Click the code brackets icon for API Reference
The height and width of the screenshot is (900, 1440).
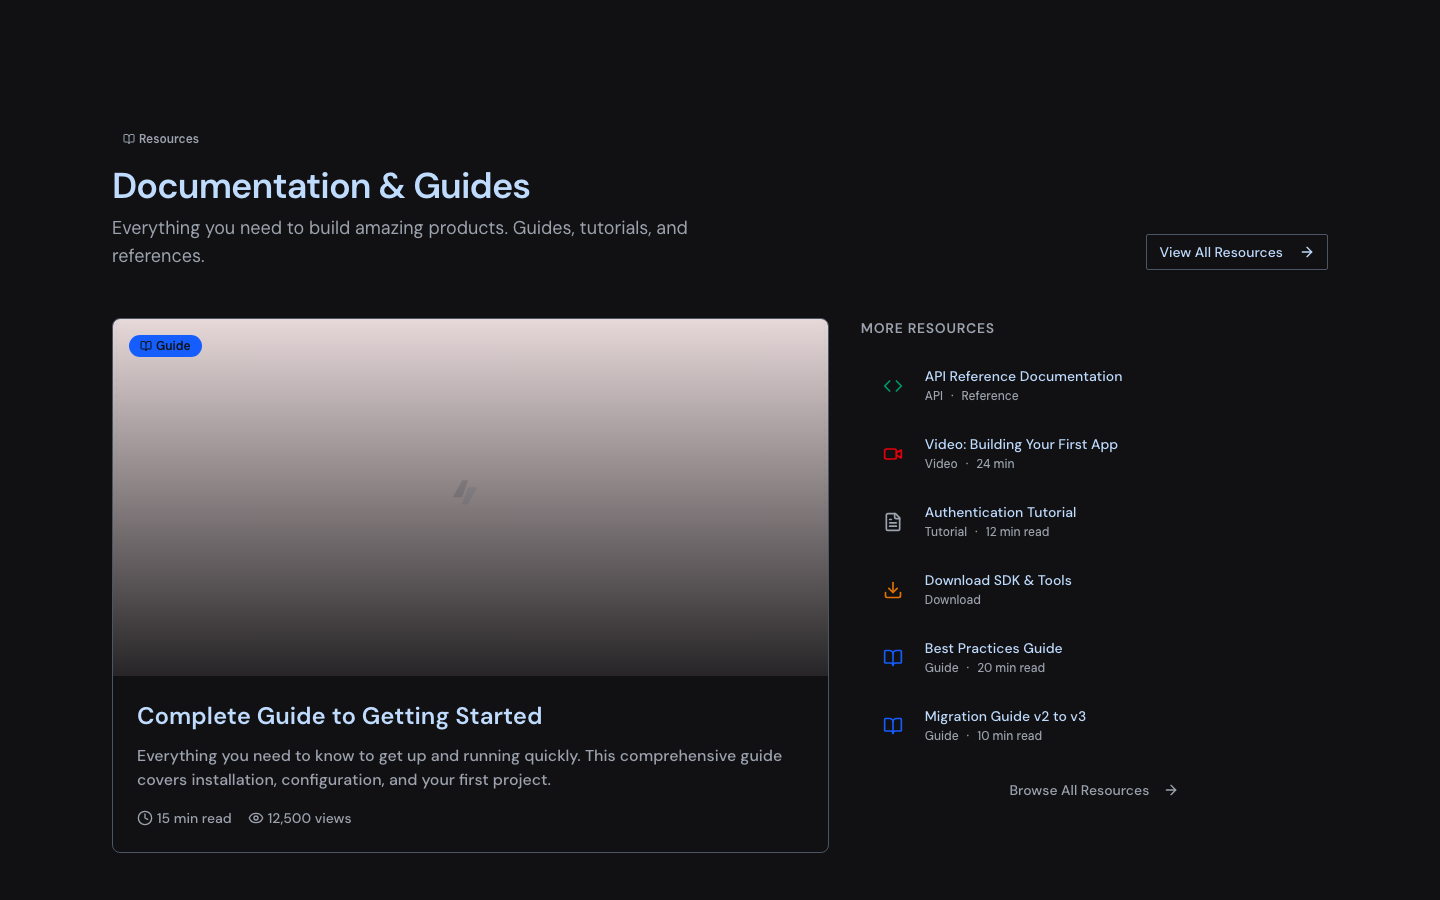(893, 386)
